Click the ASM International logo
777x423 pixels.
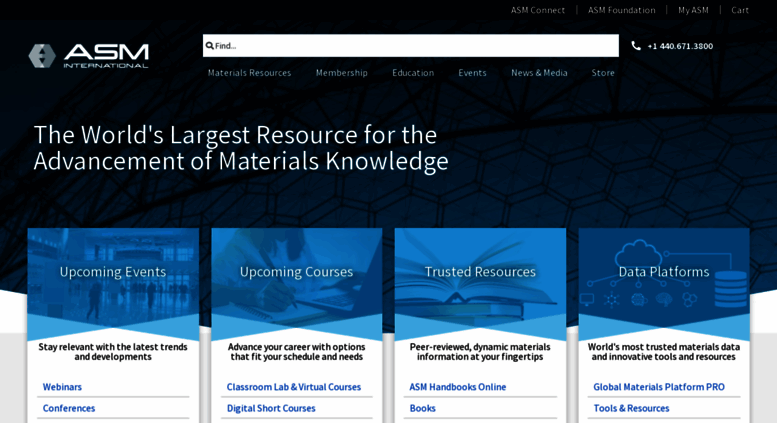89,56
